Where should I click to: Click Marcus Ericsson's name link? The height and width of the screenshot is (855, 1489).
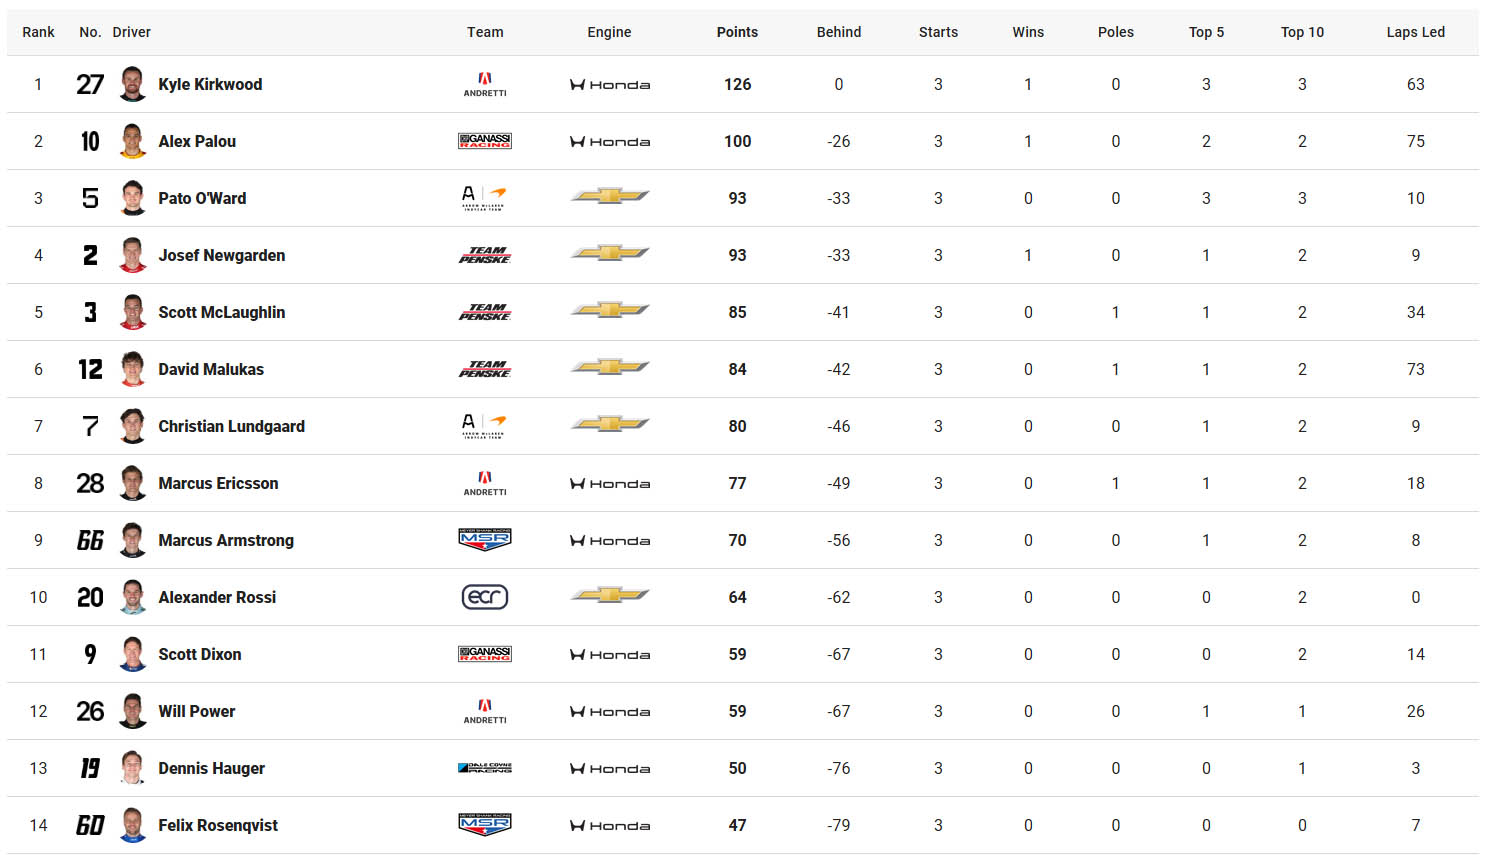218,483
